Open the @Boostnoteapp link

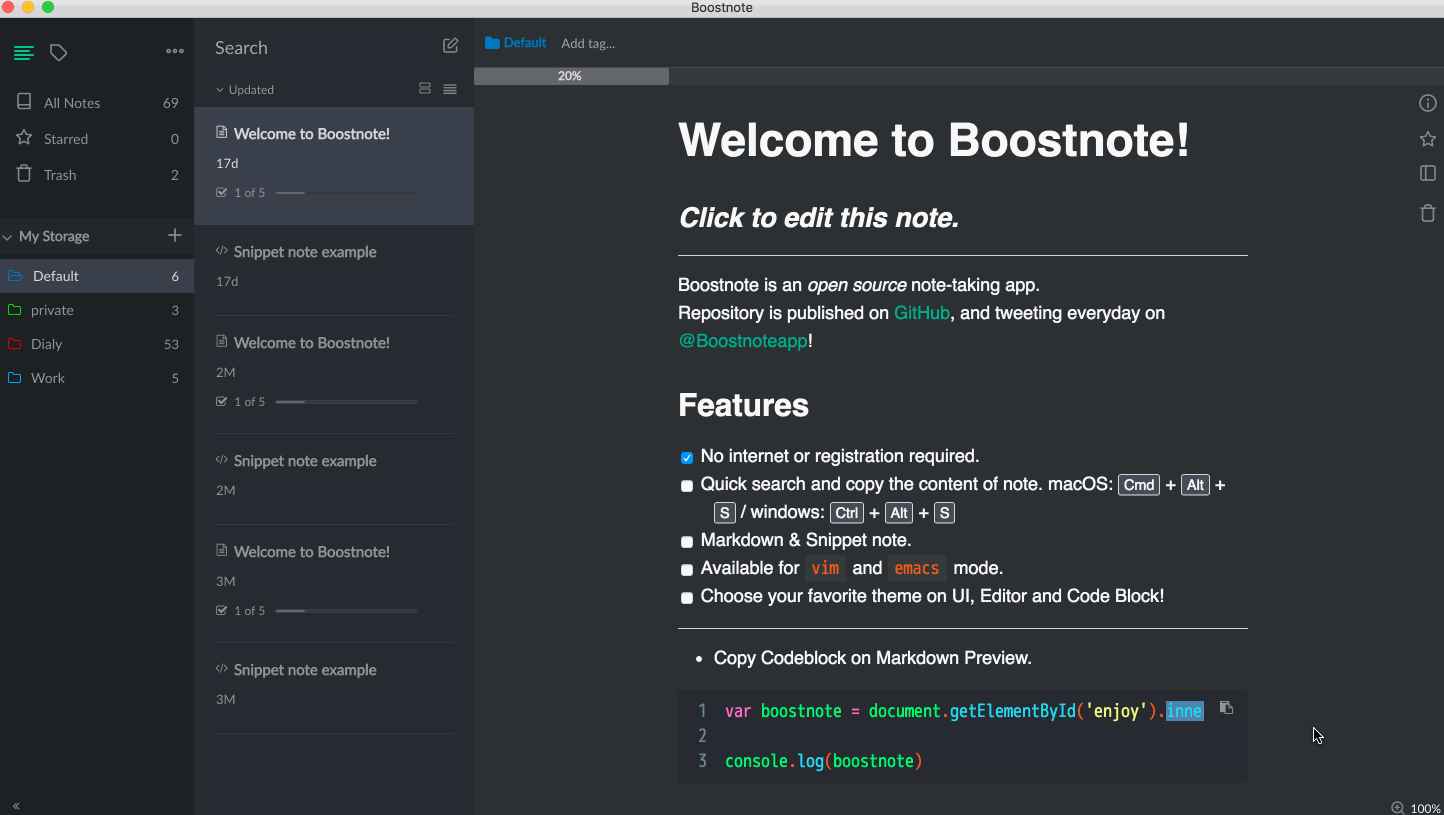click(743, 341)
